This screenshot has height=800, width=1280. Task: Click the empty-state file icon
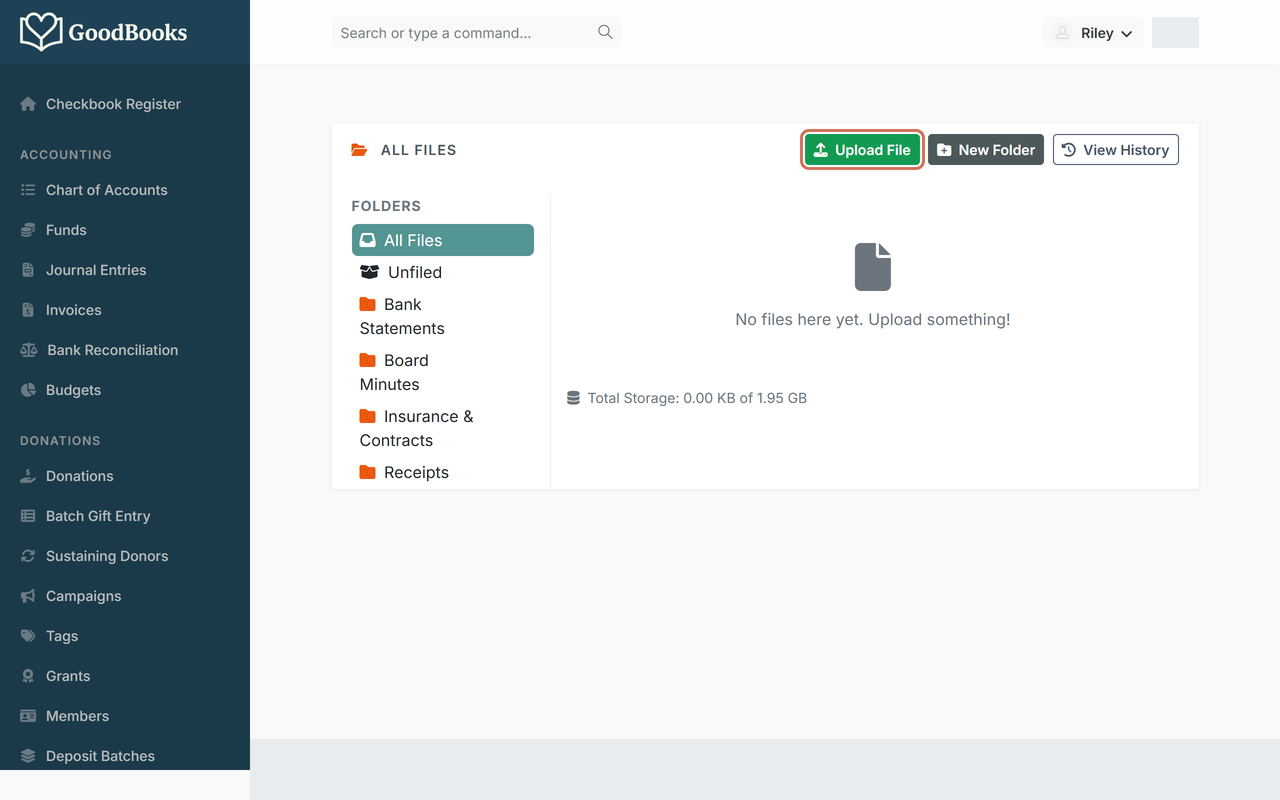pos(873,267)
